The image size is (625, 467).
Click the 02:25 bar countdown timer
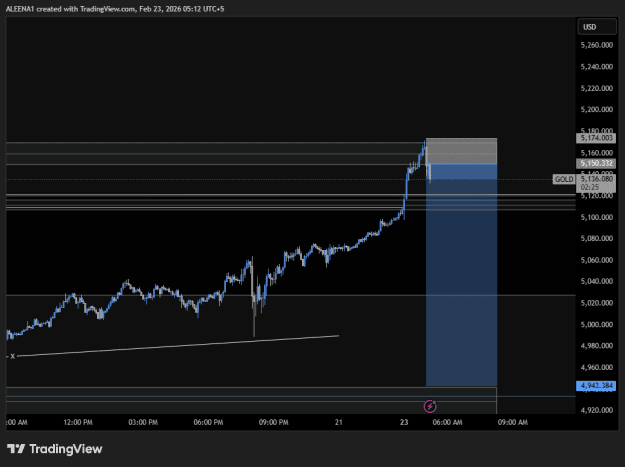590,187
